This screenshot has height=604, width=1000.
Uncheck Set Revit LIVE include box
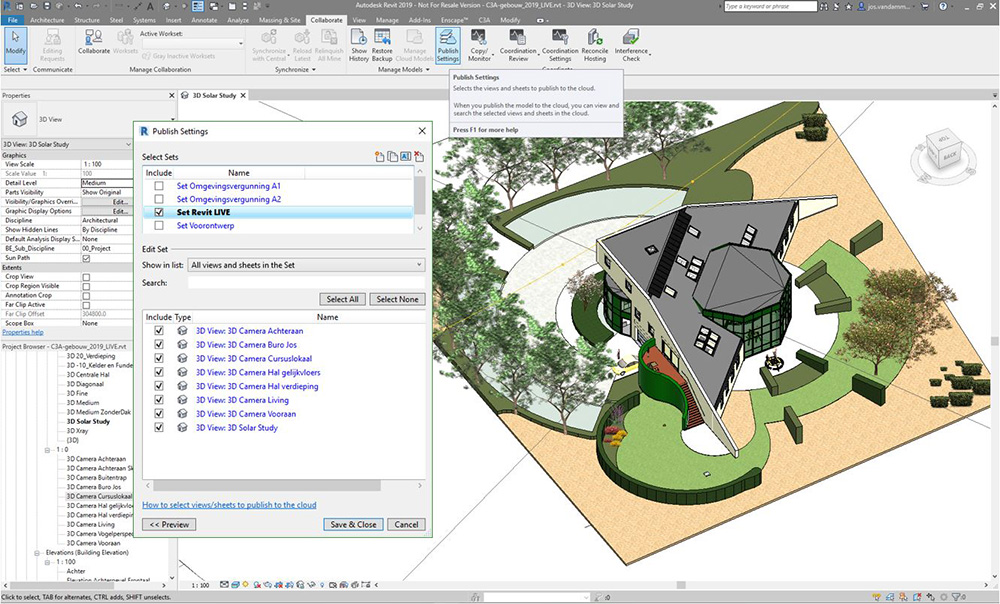pyautogui.click(x=159, y=212)
